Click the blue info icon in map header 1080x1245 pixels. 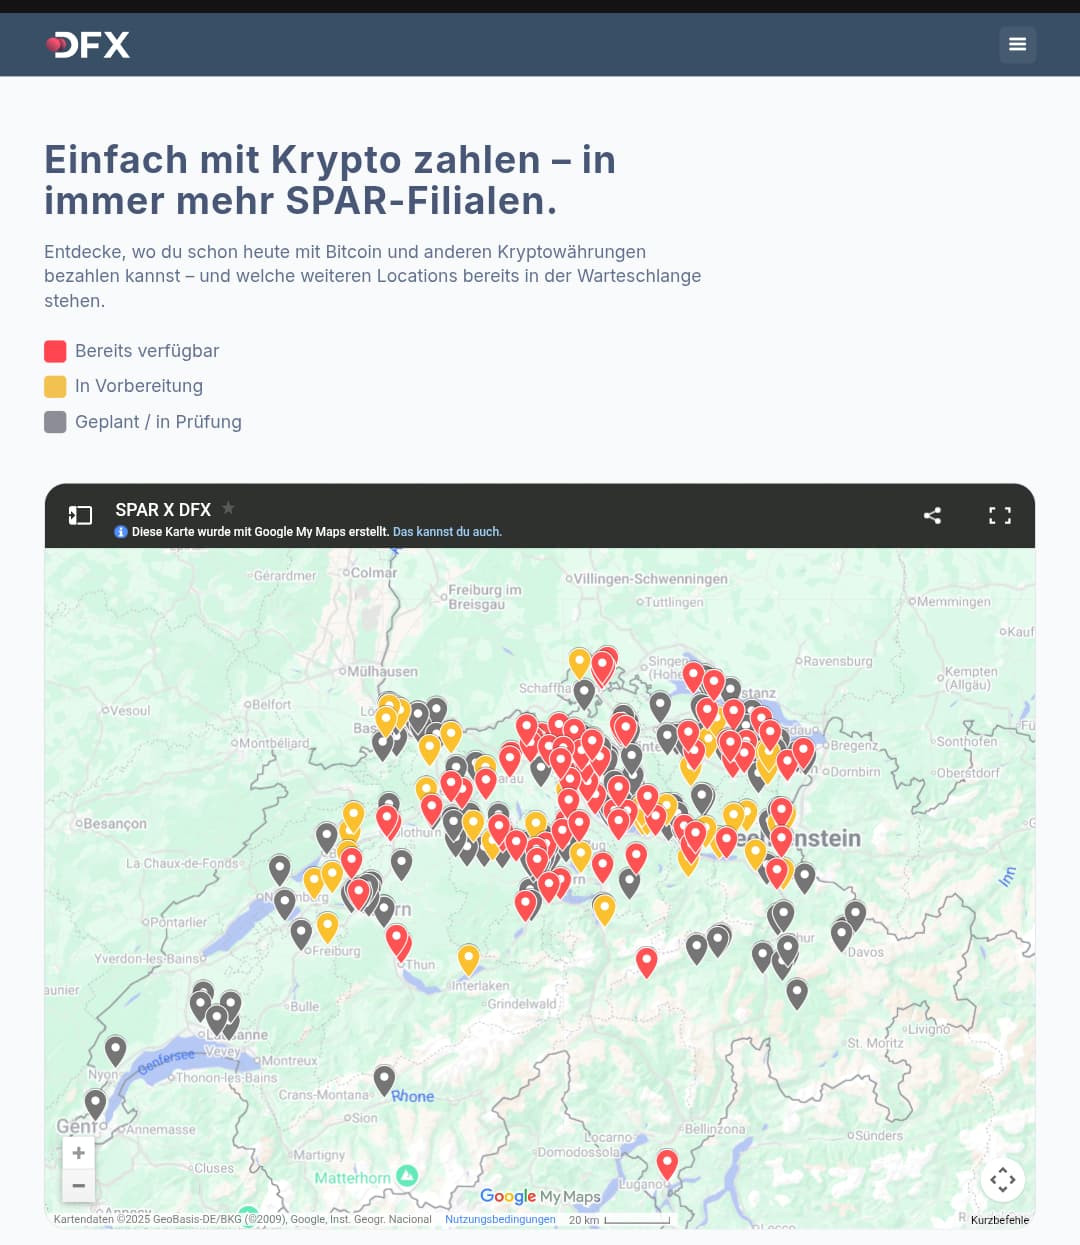[121, 532]
